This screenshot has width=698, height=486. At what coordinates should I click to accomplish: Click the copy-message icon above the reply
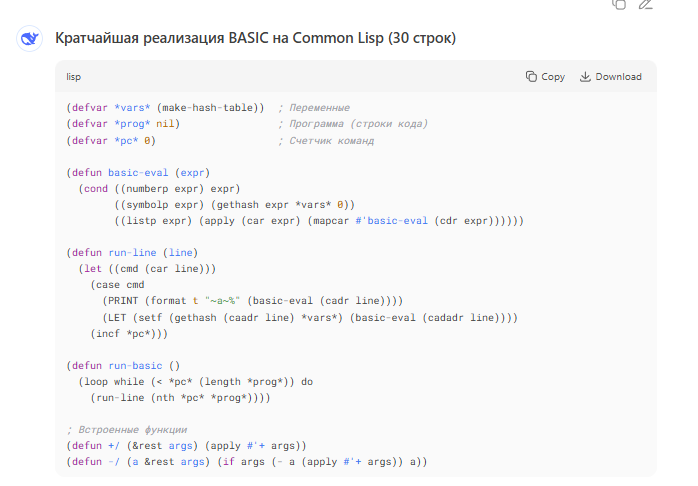point(619,4)
